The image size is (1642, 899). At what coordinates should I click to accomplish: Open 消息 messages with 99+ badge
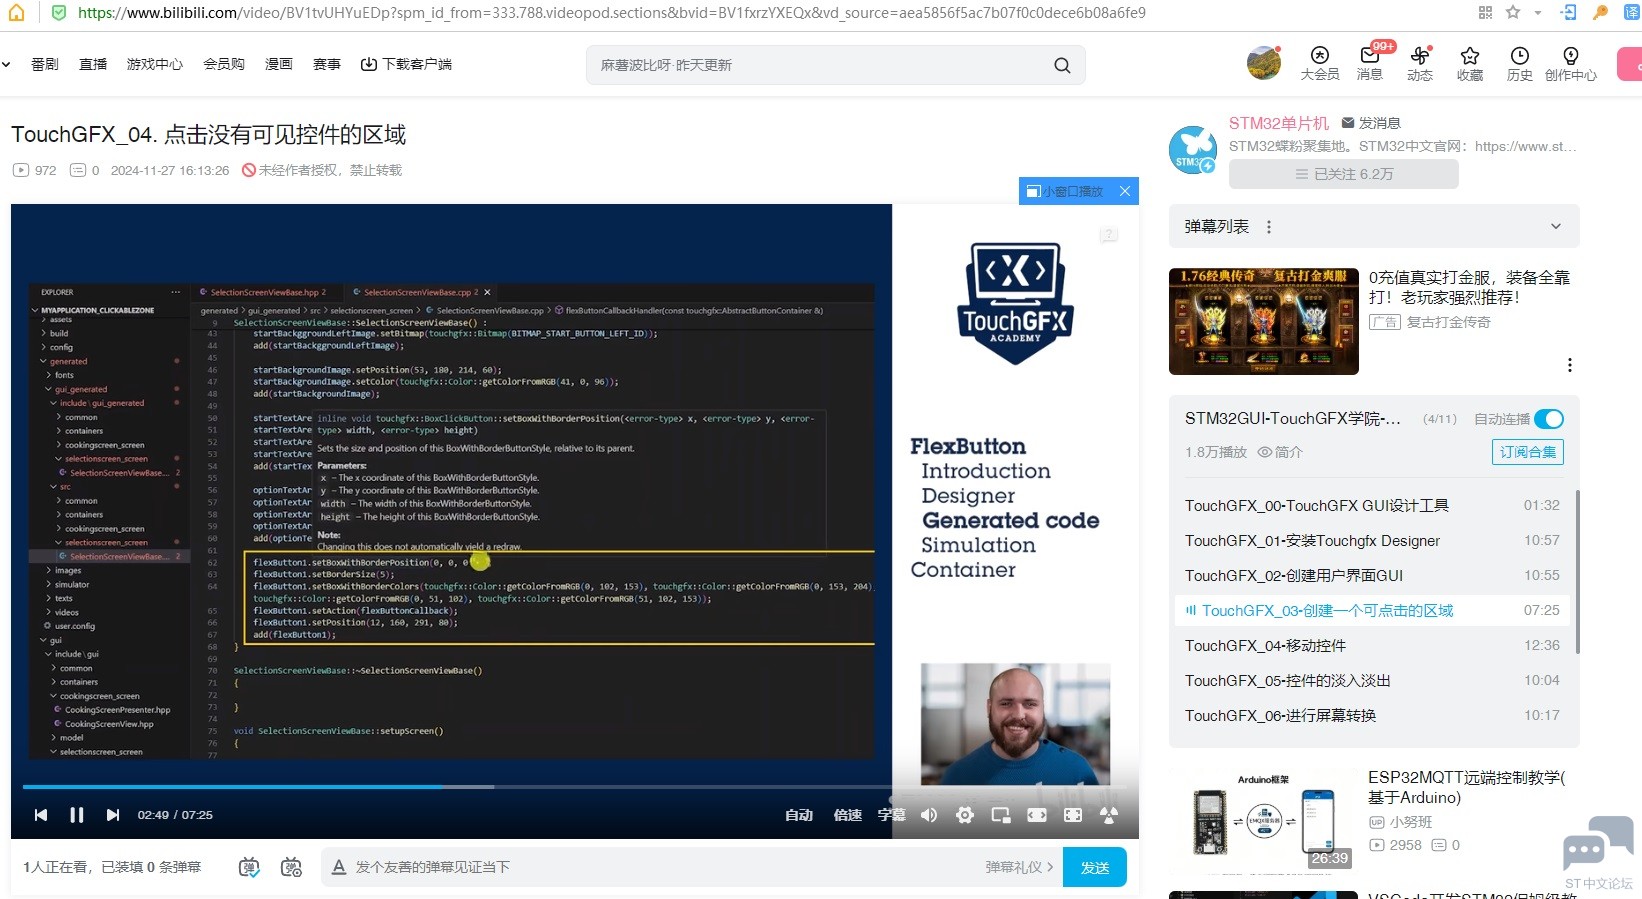click(x=1370, y=63)
